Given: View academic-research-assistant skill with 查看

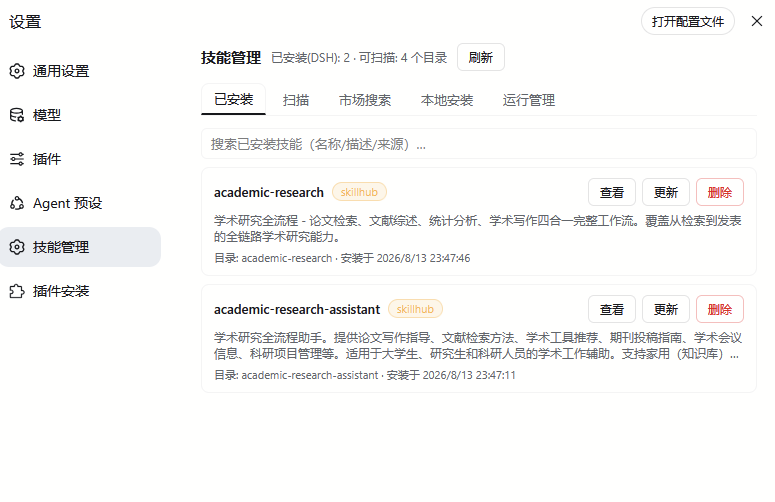Looking at the screenshot, I should tap(611, 309).
